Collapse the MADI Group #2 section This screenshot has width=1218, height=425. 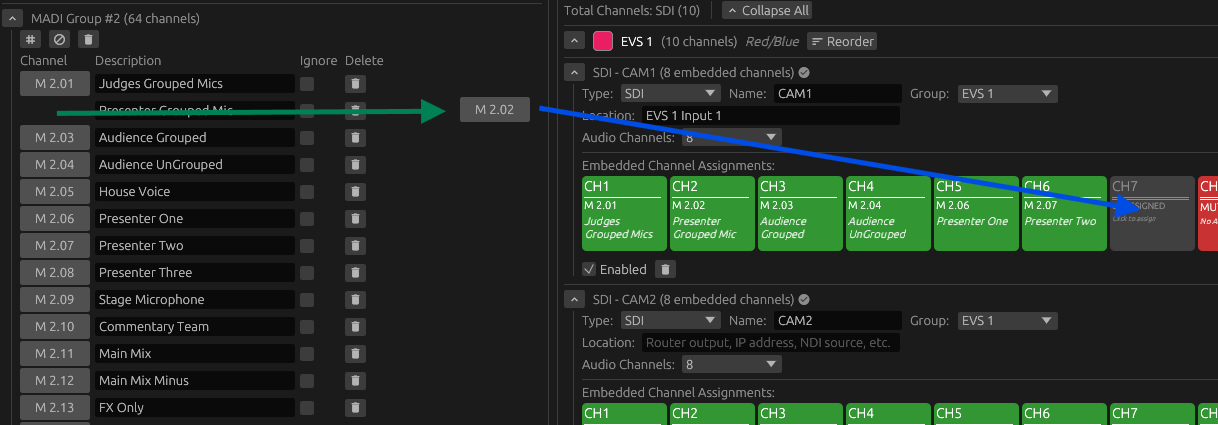(13, 18)
